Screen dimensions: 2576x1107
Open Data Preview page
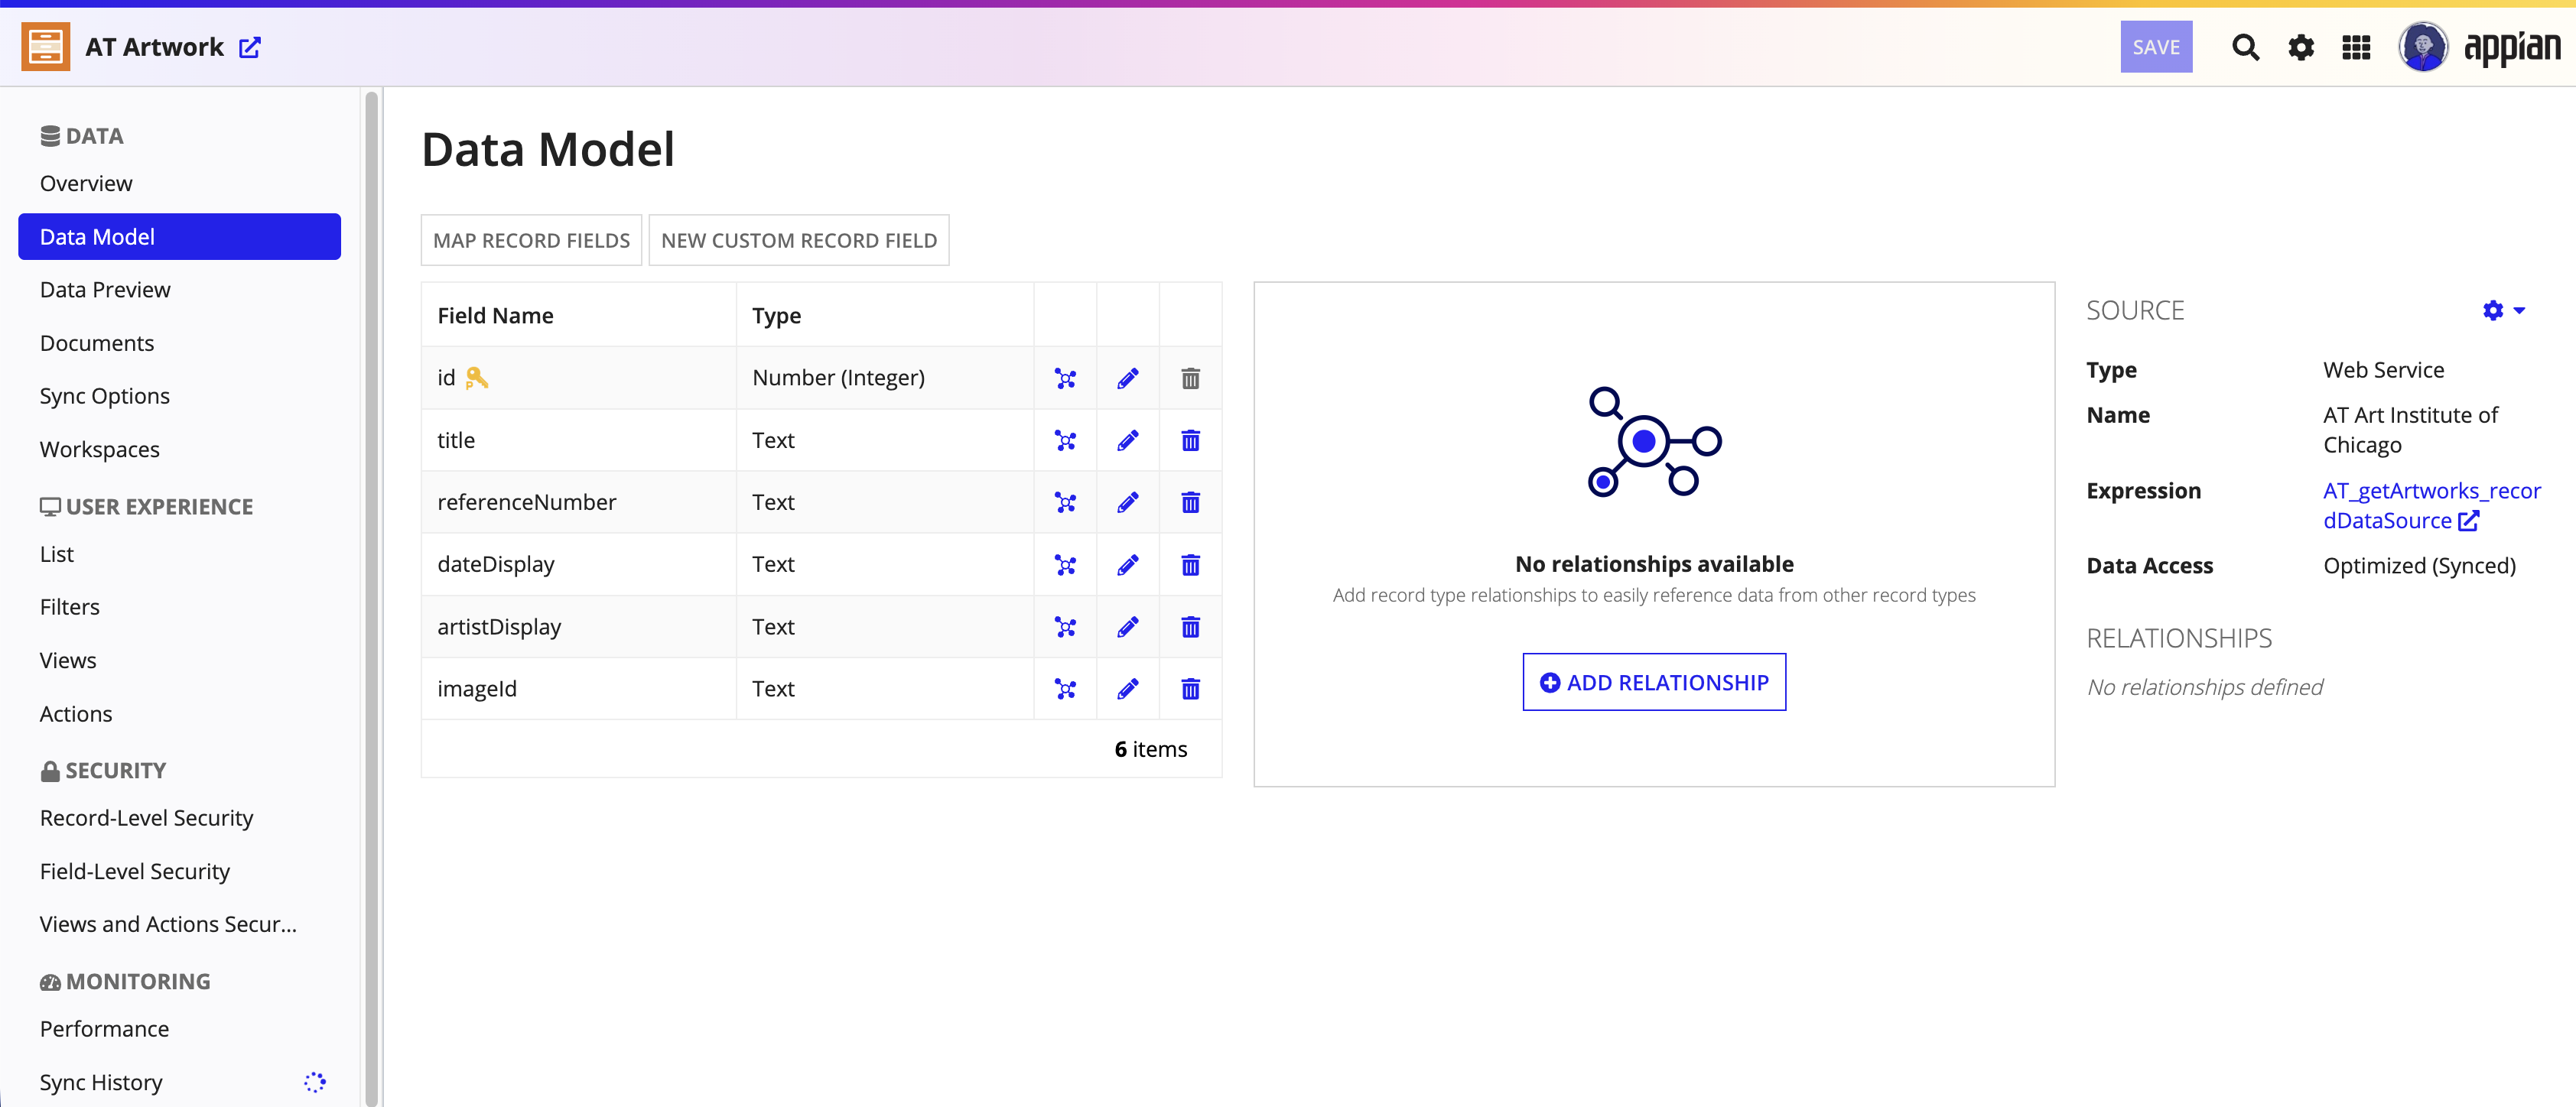coord(180,290)
